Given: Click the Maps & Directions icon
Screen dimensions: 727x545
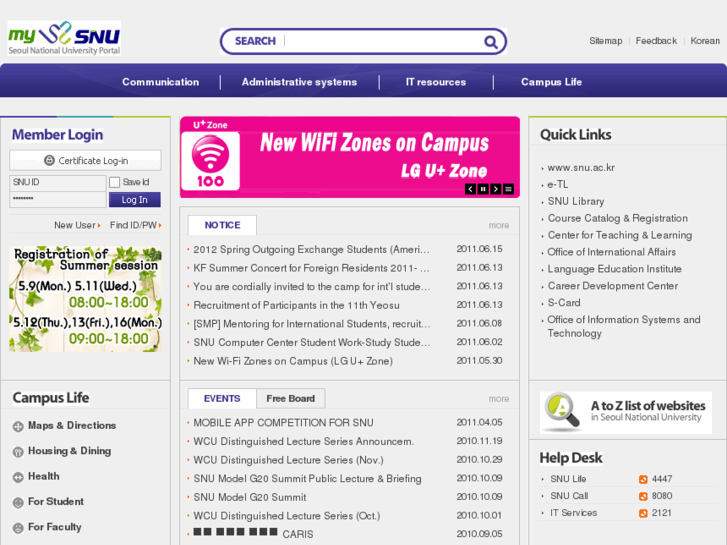Looking at the screenshot, I should pos(18,426).
